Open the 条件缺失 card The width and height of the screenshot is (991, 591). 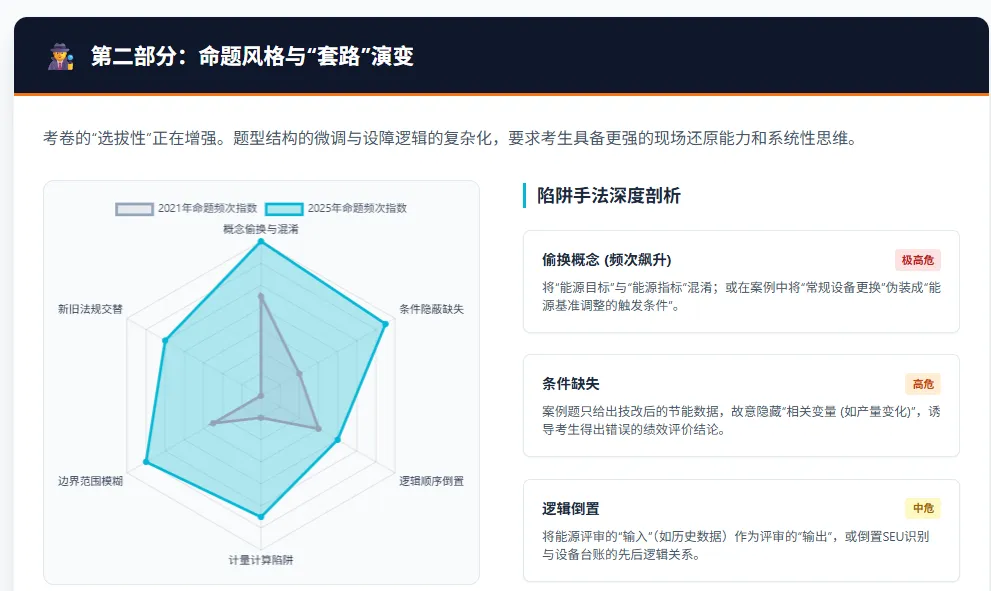[x=741, y=405]
